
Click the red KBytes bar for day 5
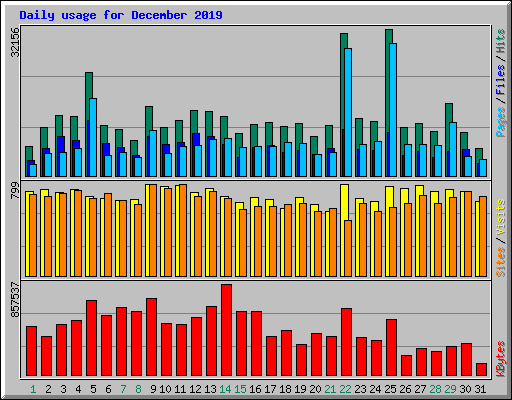pyautogui.click(x=91, y=338)
